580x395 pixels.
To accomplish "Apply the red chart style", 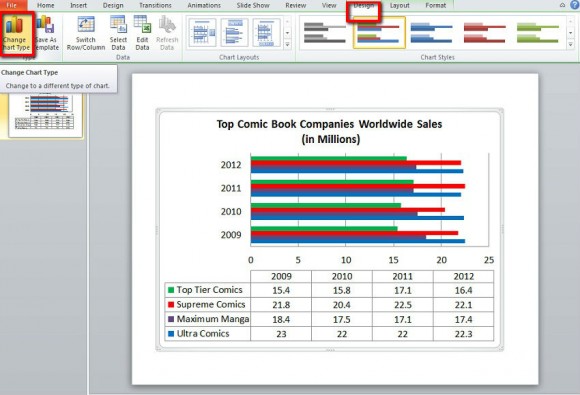I will (485, 33).
